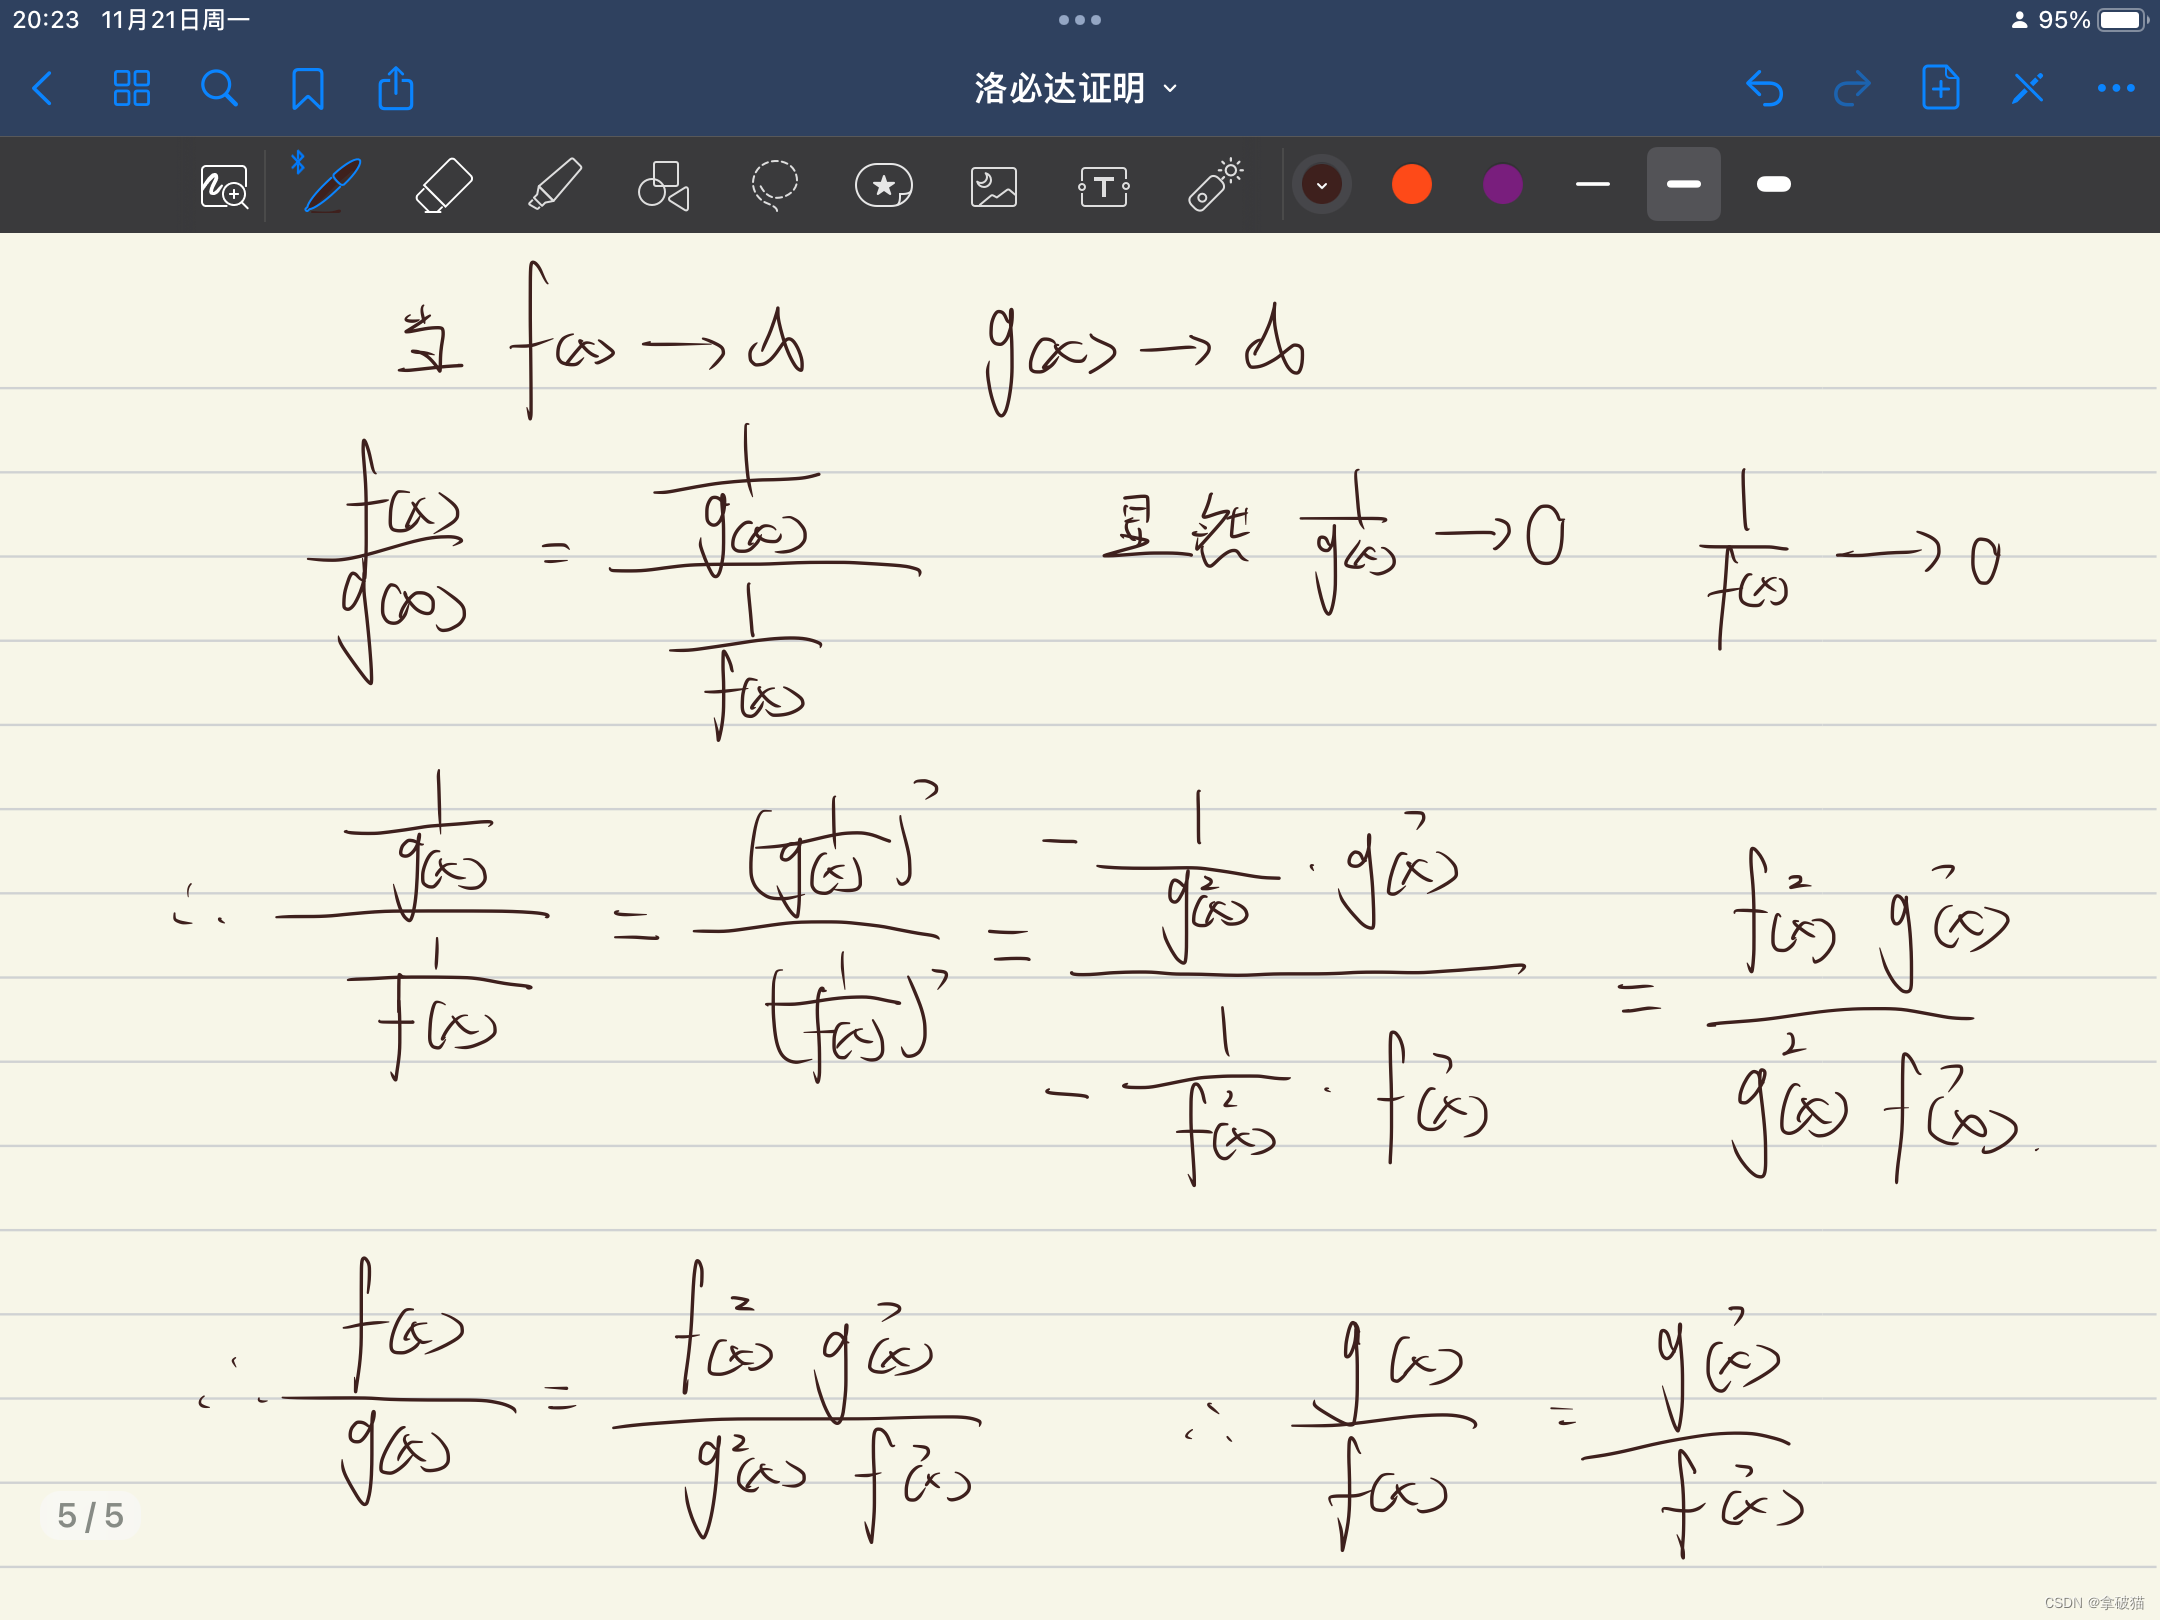Insert an image with Image tool

tap(993, 186)
